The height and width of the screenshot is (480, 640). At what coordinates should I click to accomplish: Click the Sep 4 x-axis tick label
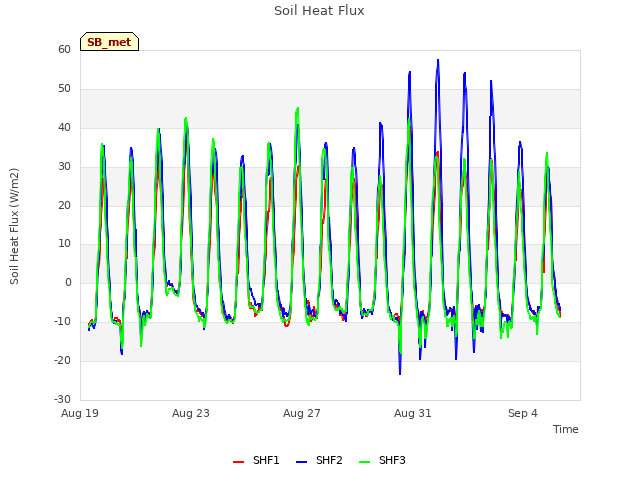pyautogui.click(x=523, y=413)
